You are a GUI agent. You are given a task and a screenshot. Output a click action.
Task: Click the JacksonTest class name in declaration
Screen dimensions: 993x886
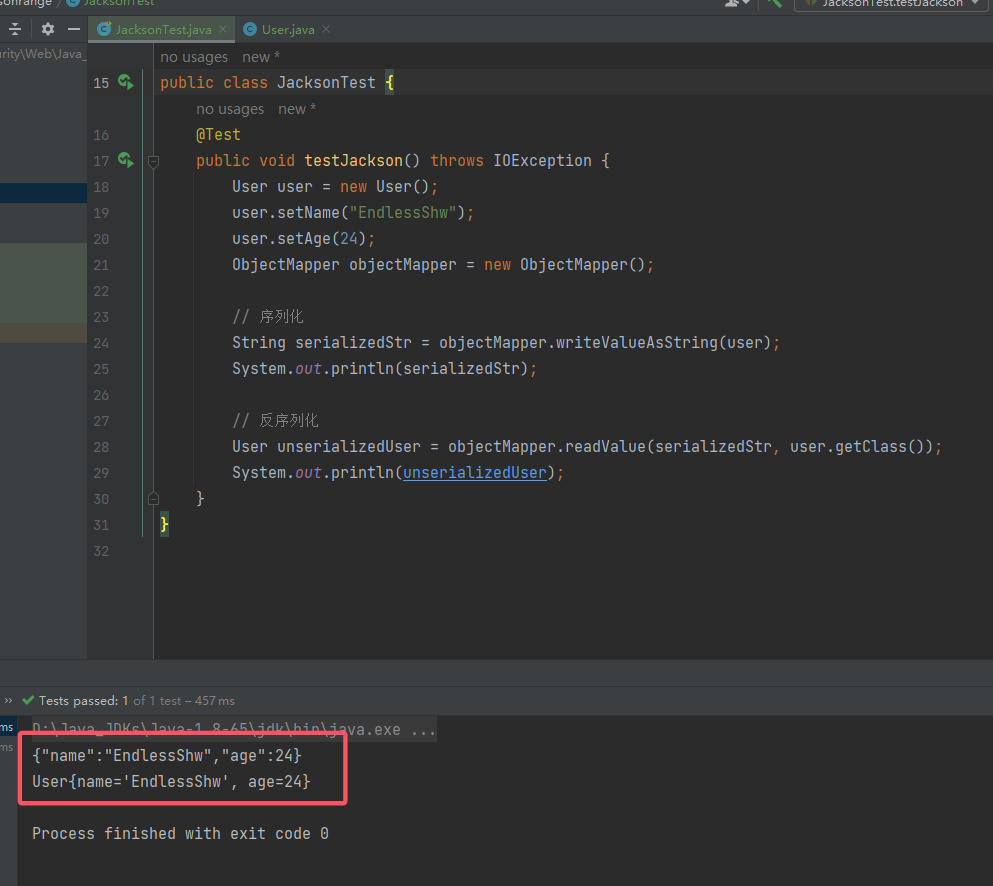point(326,83)
